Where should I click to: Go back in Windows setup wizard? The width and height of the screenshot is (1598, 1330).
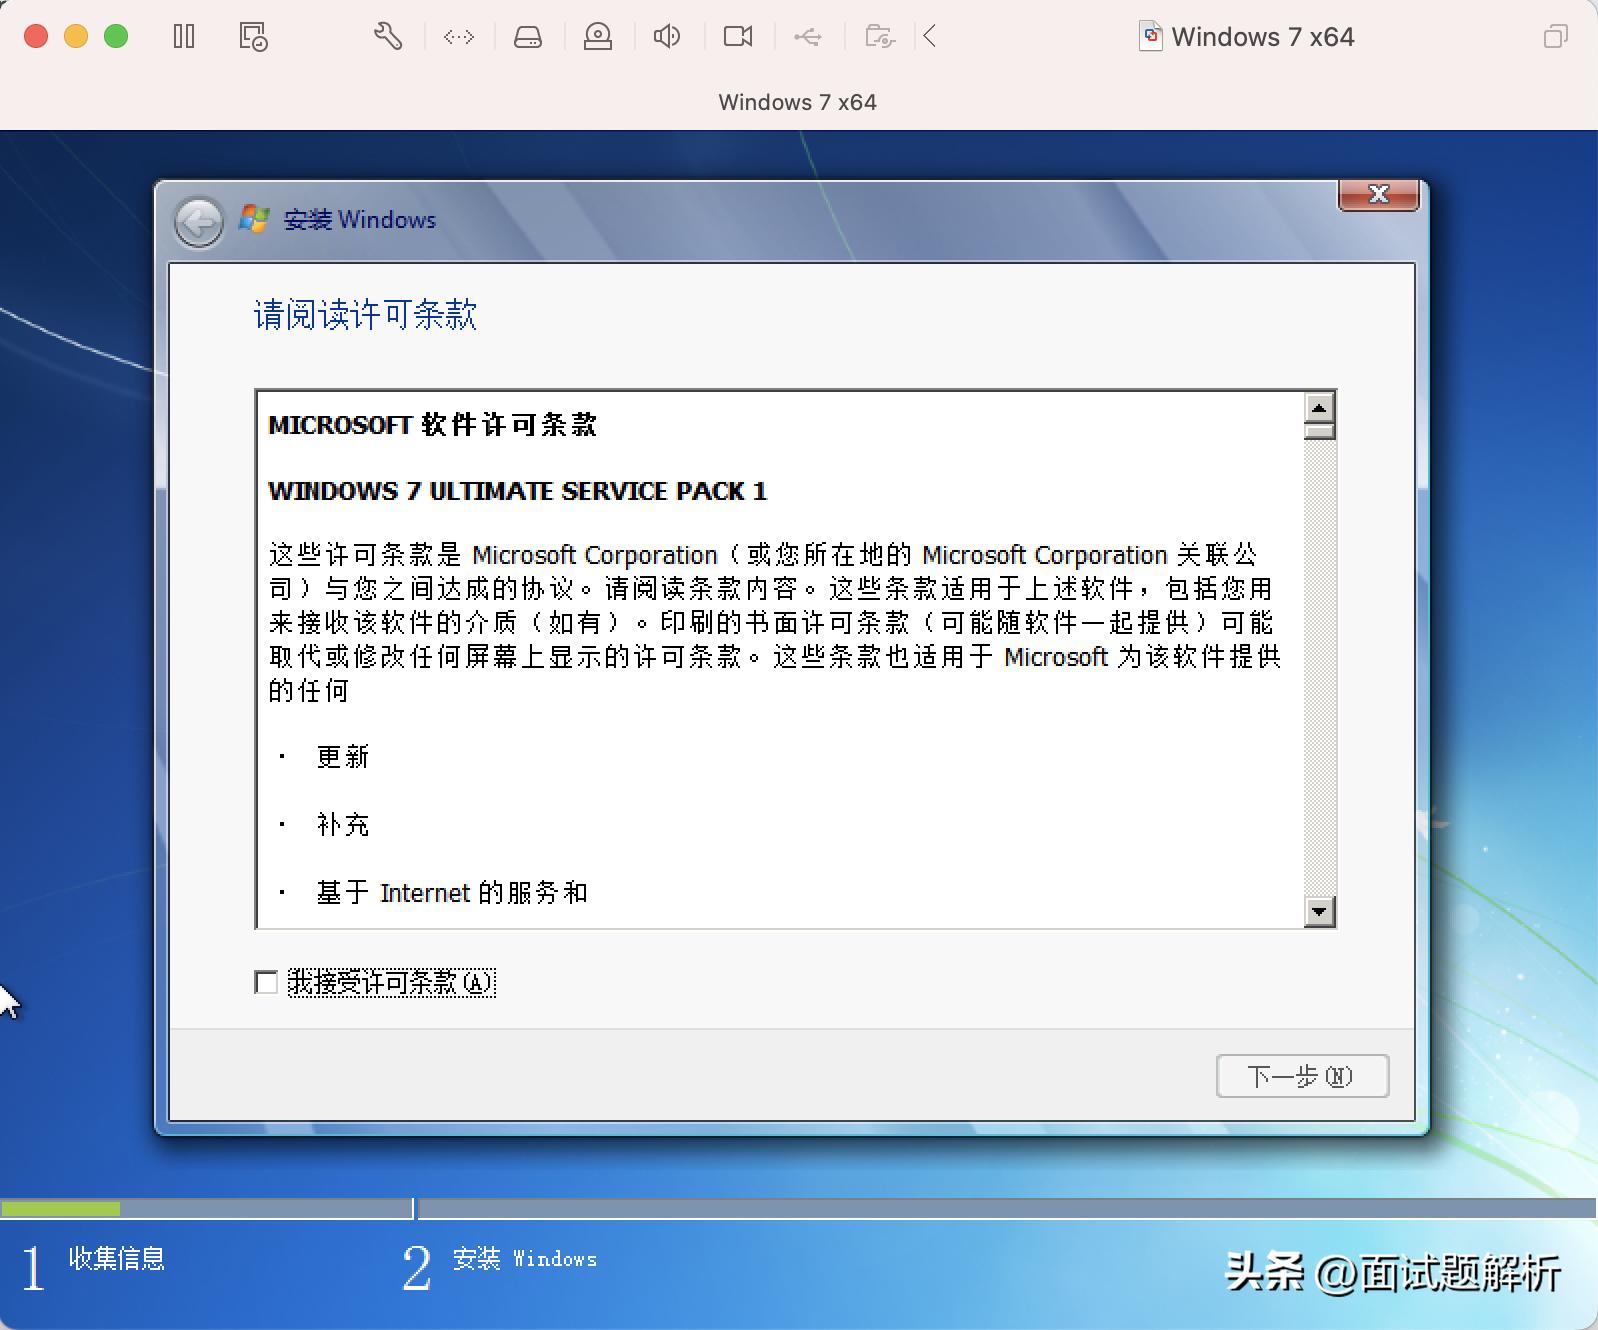pyautogui.click(x=198, y=221)
